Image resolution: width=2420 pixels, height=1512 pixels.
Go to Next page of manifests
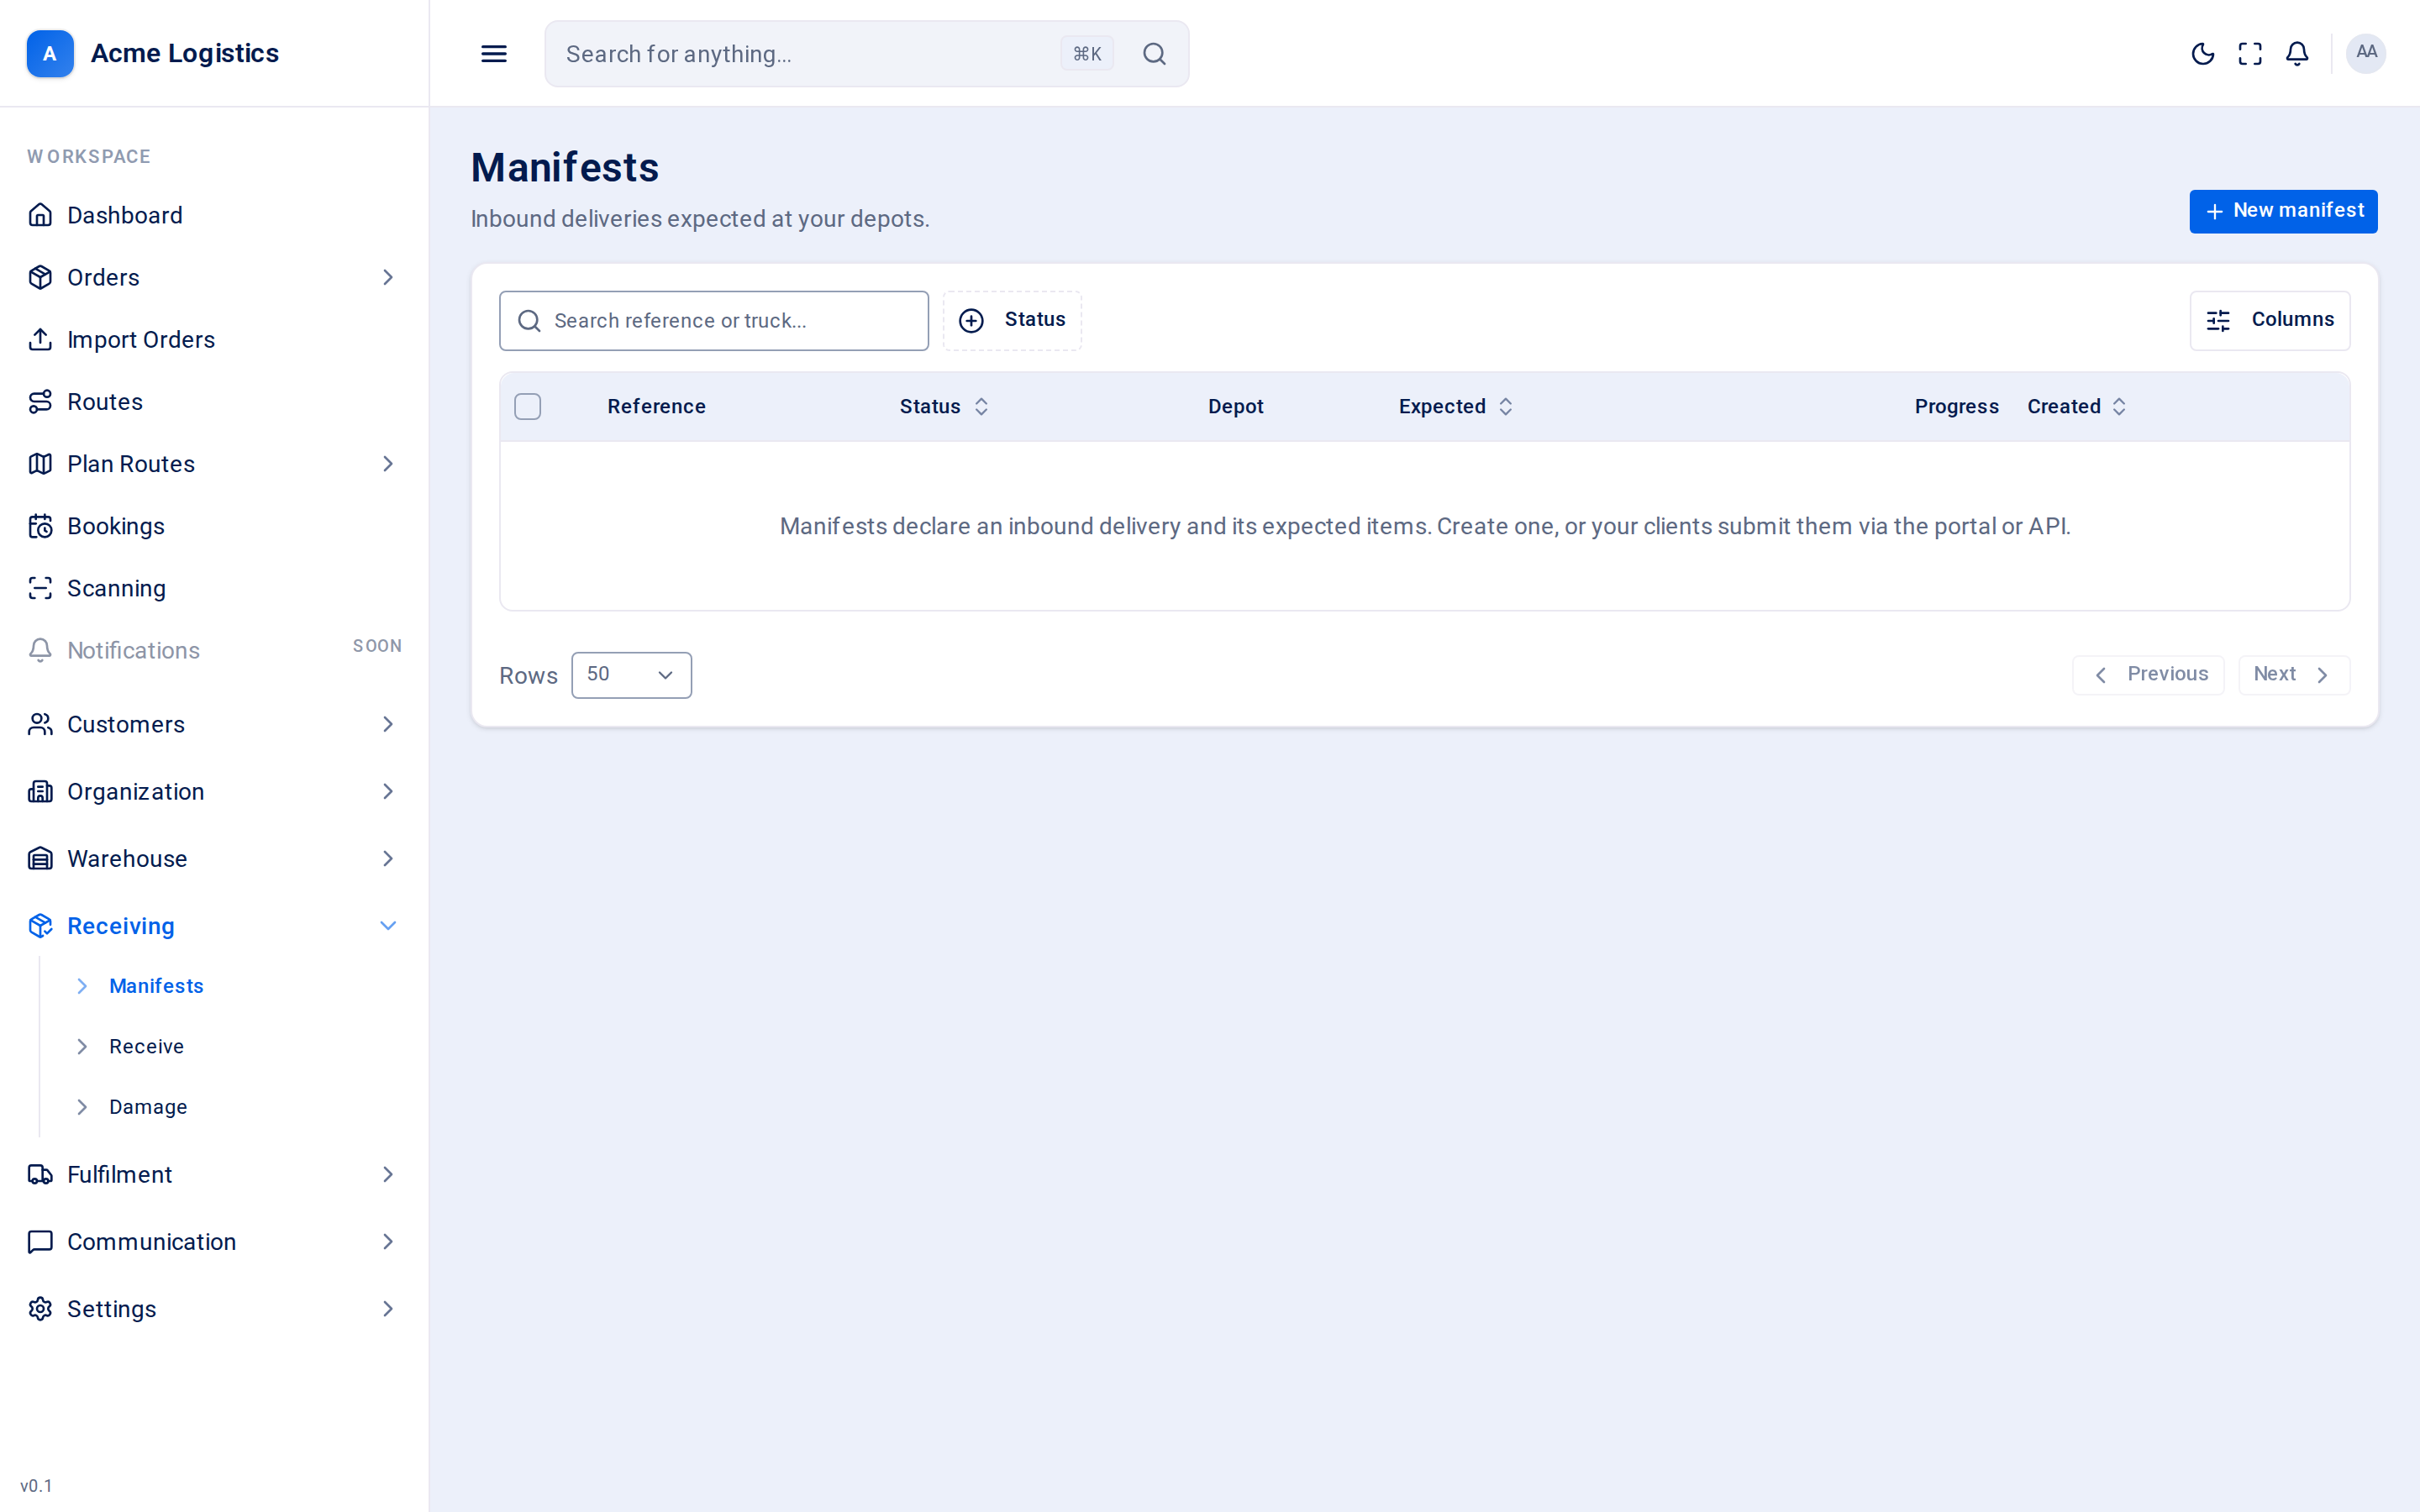point(2294,675)
